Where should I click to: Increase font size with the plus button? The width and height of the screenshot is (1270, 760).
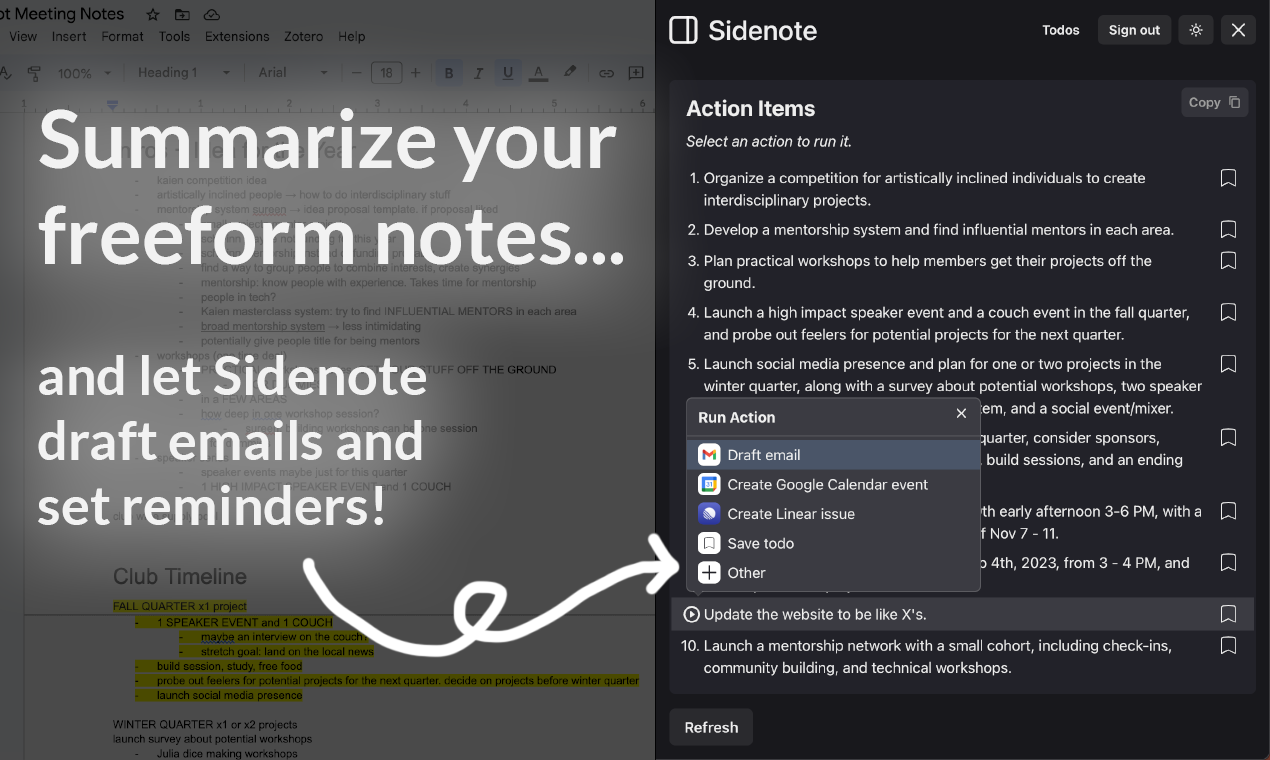tap(416, 73)
